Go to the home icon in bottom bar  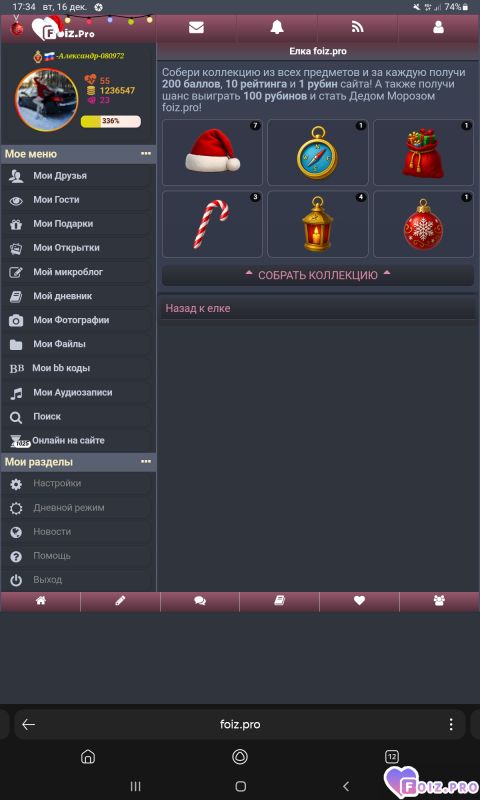[40, 601]
